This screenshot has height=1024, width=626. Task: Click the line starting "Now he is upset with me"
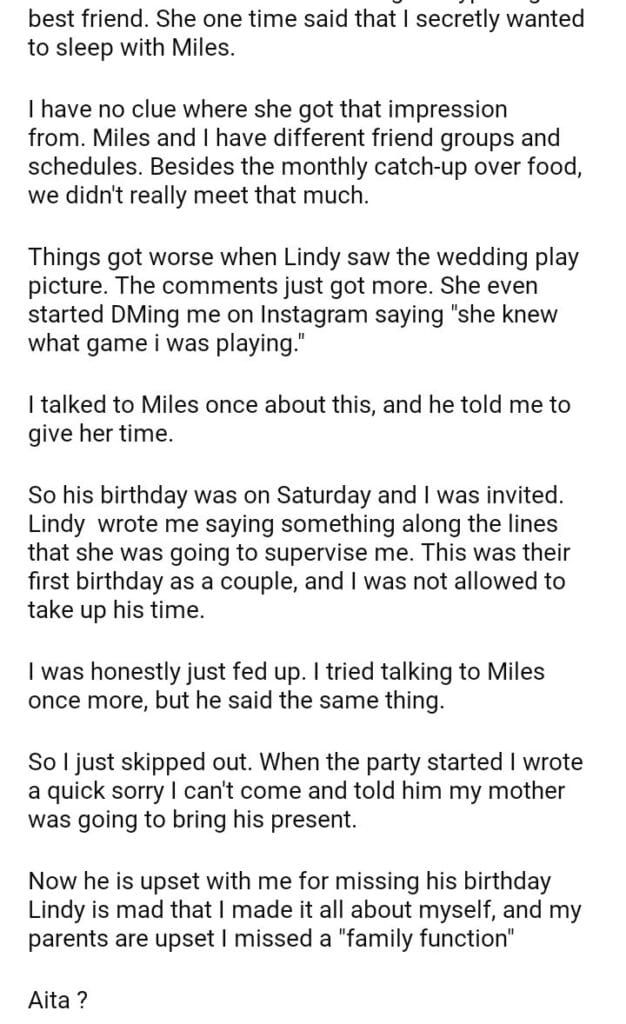point(289,882)
